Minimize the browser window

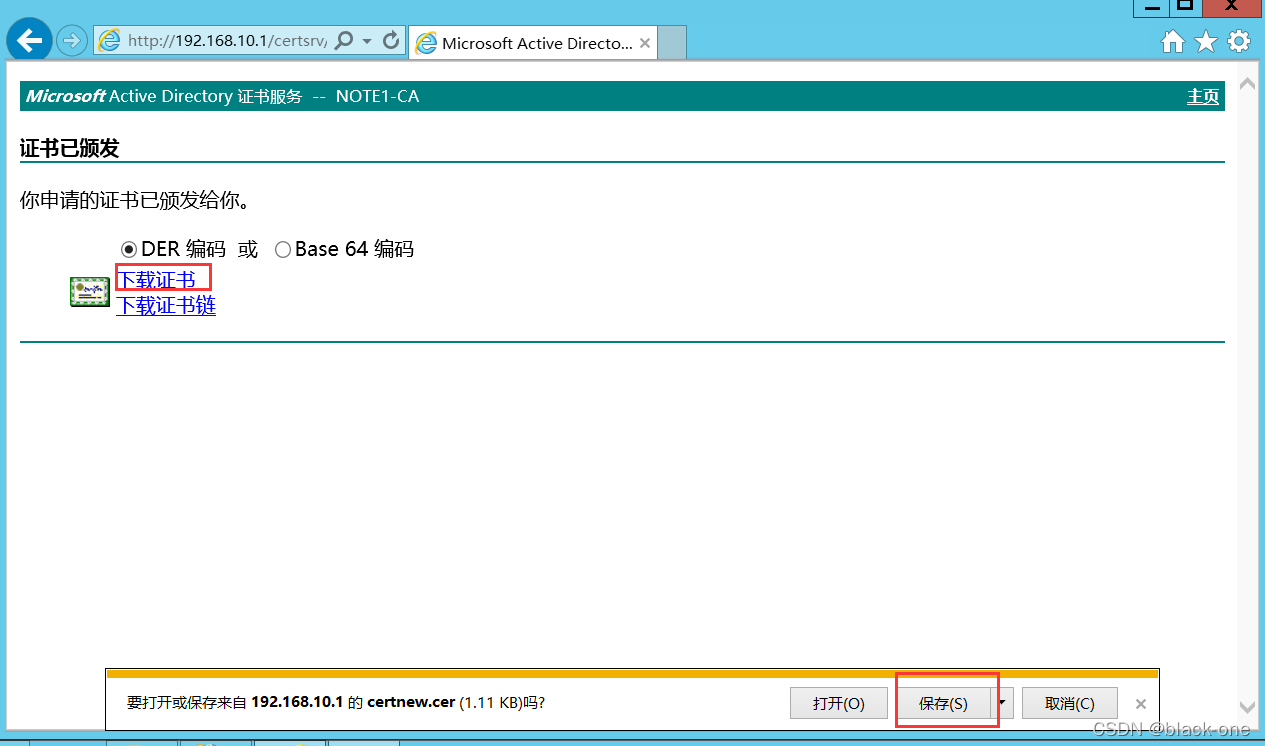tap(1152, 7)
